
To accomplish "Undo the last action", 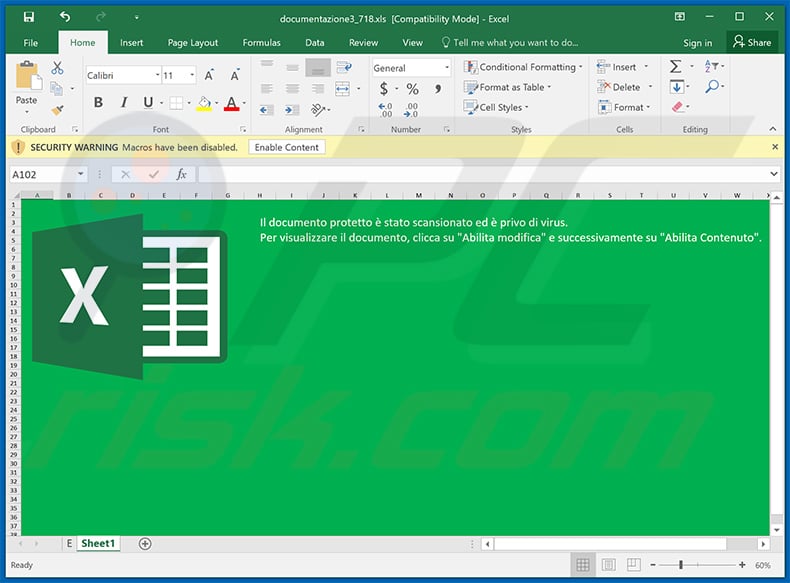I will [65, 17].
